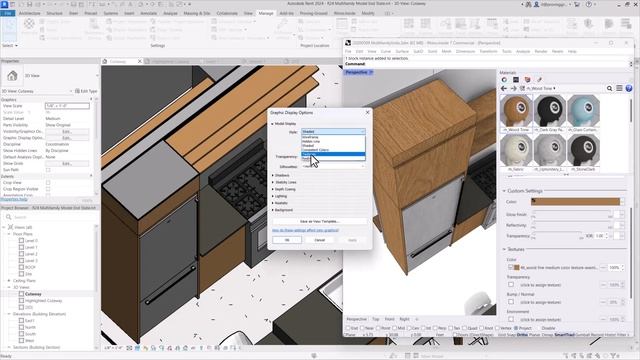Open the Style dropdown in Graphic Display Options
This screenshot has width=640, height=360.
pos(333,131)
